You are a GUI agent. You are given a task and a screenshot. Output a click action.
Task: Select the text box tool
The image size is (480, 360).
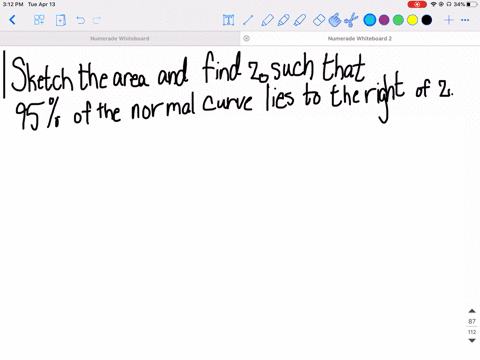click(228, 20)
